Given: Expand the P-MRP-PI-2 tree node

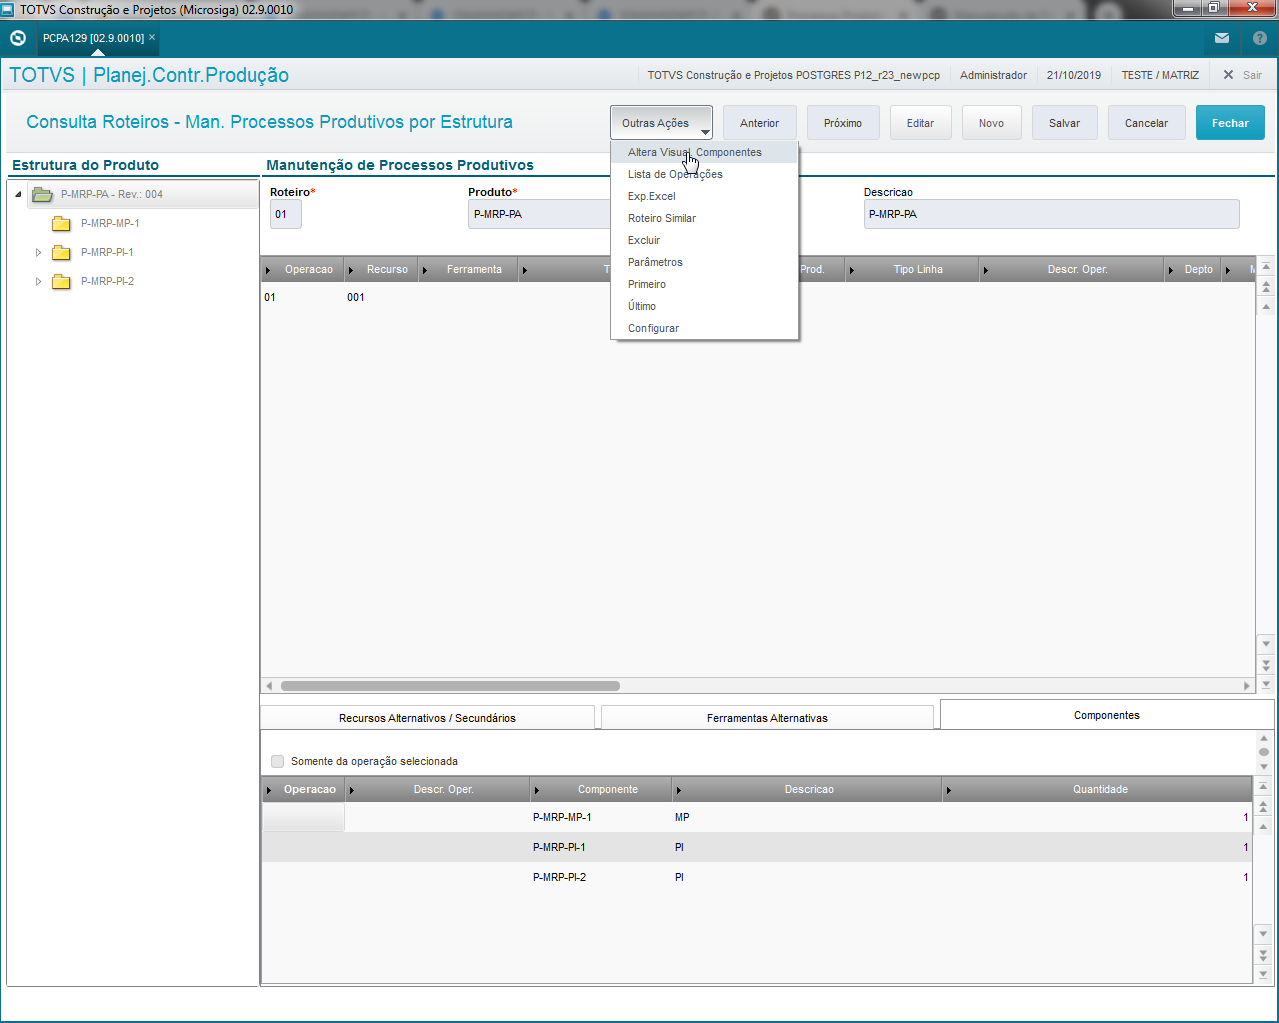Looking at the screenshot, I should pos(38,281).
